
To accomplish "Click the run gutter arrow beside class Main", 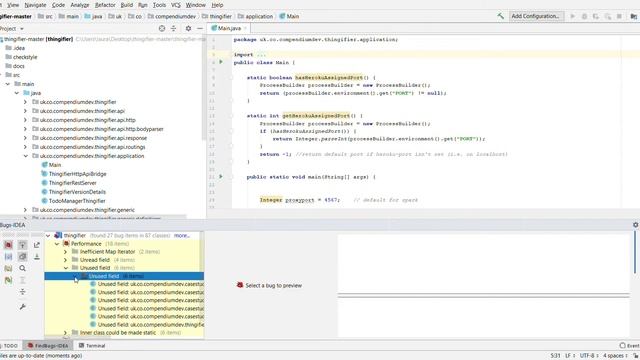I will [x=221, y=62].
